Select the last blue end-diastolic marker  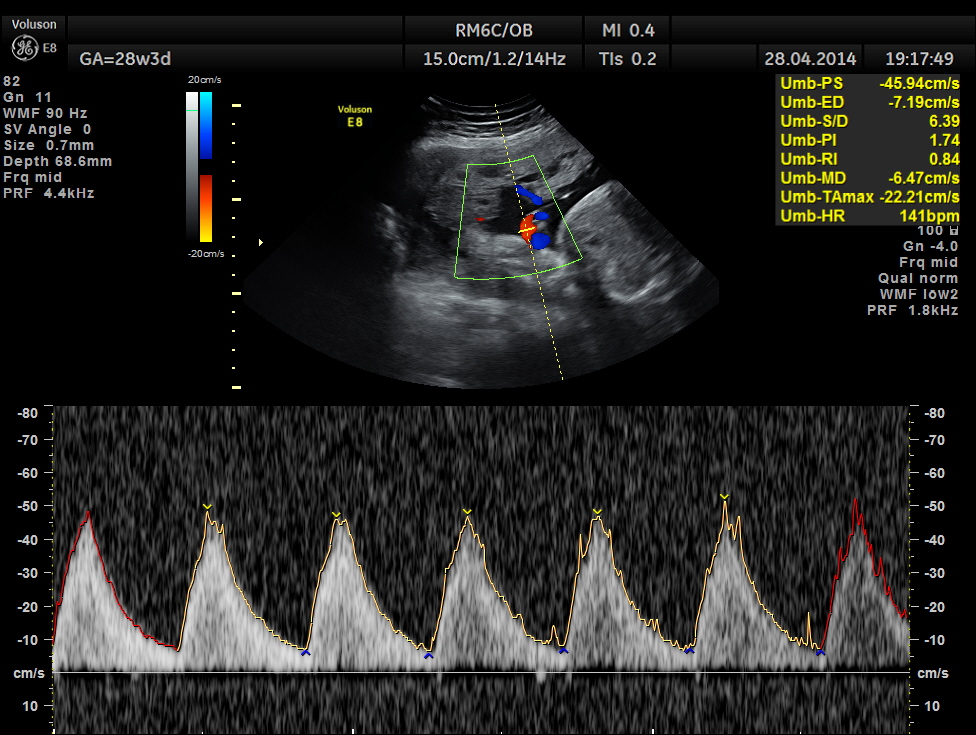coord(820,652)
